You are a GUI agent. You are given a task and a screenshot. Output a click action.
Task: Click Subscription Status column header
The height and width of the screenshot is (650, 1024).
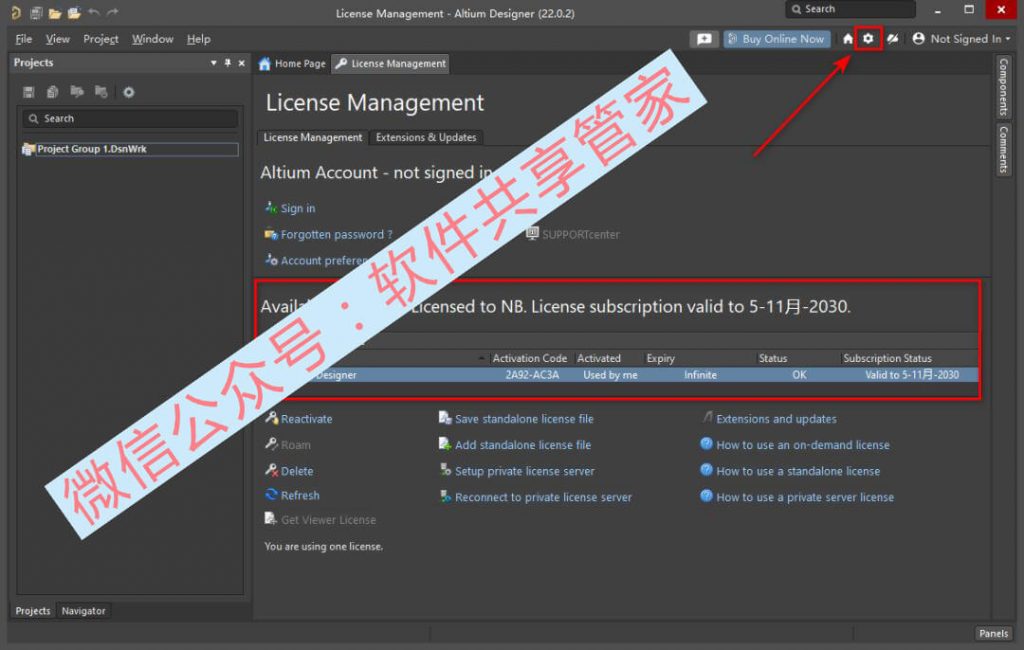(887, 358)
